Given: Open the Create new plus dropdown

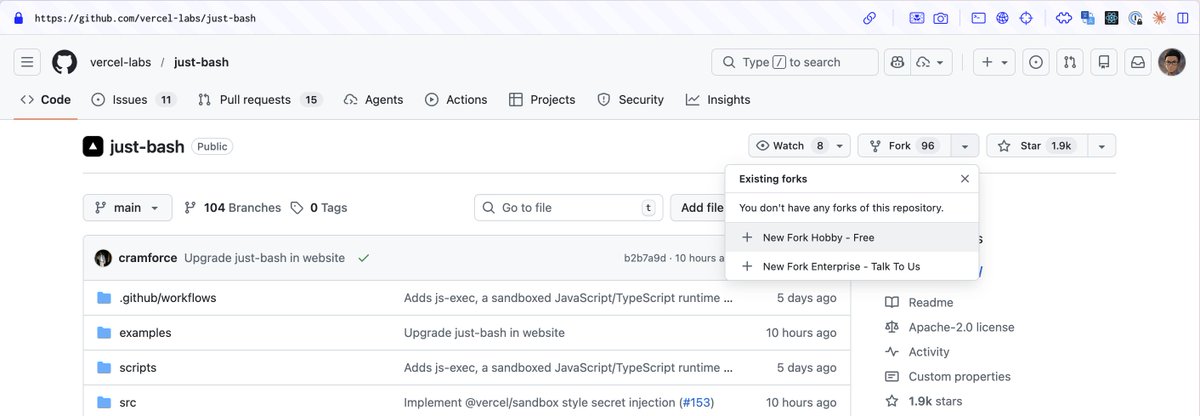Looking at the screenshot, I should click(x=996, y=62).
